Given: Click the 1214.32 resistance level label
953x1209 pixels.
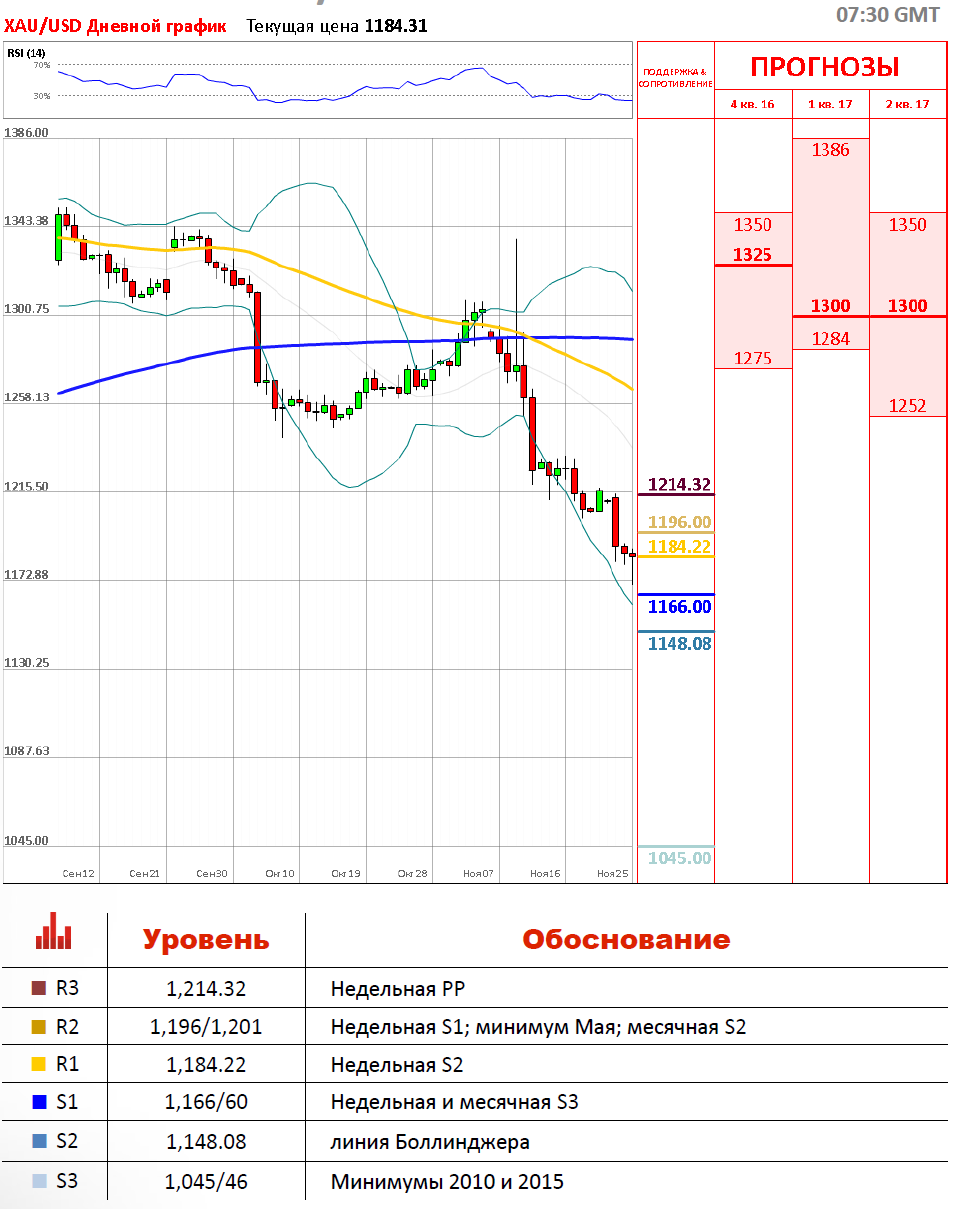Looking at the screenshot, I should point(680,485).
